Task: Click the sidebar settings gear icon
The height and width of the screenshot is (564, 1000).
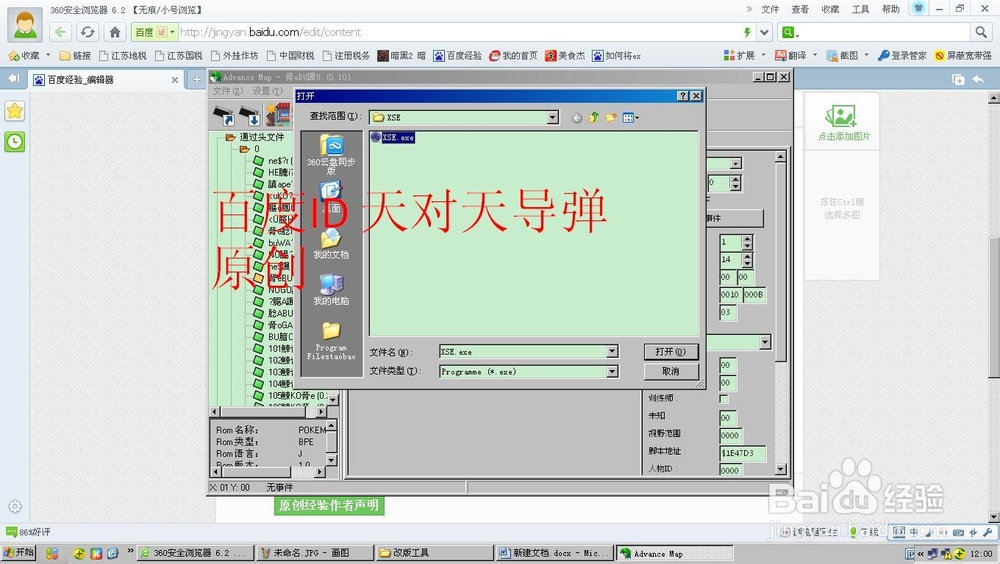Action: tap(15, 507)
